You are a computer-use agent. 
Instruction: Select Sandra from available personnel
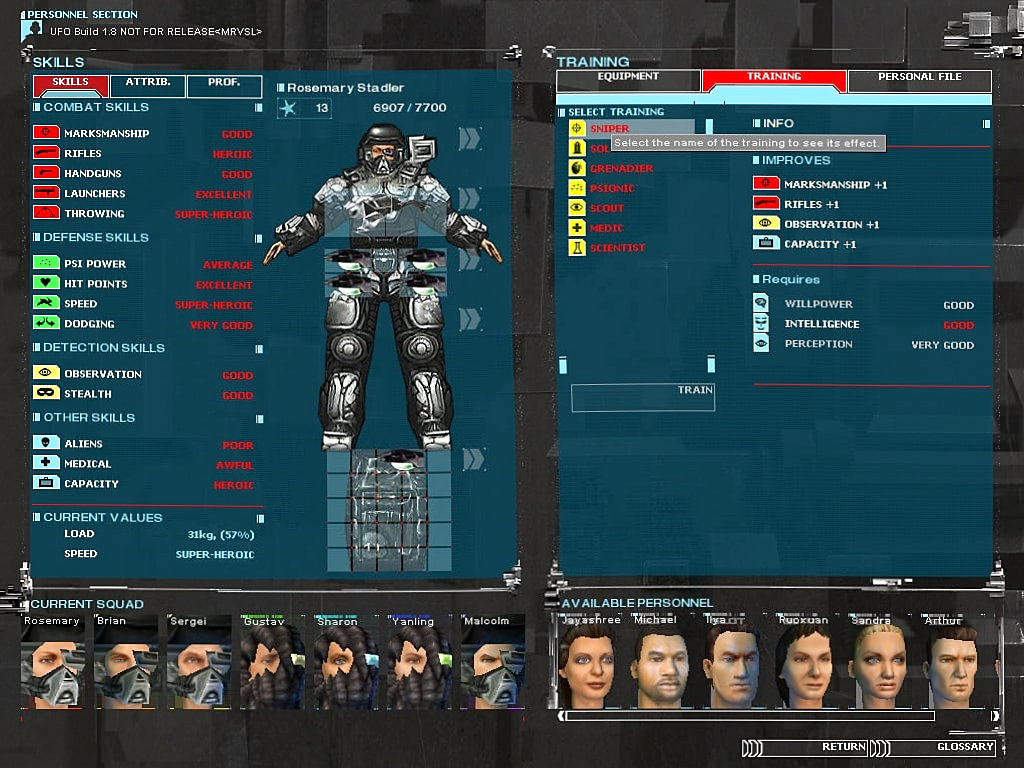pyautogui.click(x=879, y=661)
